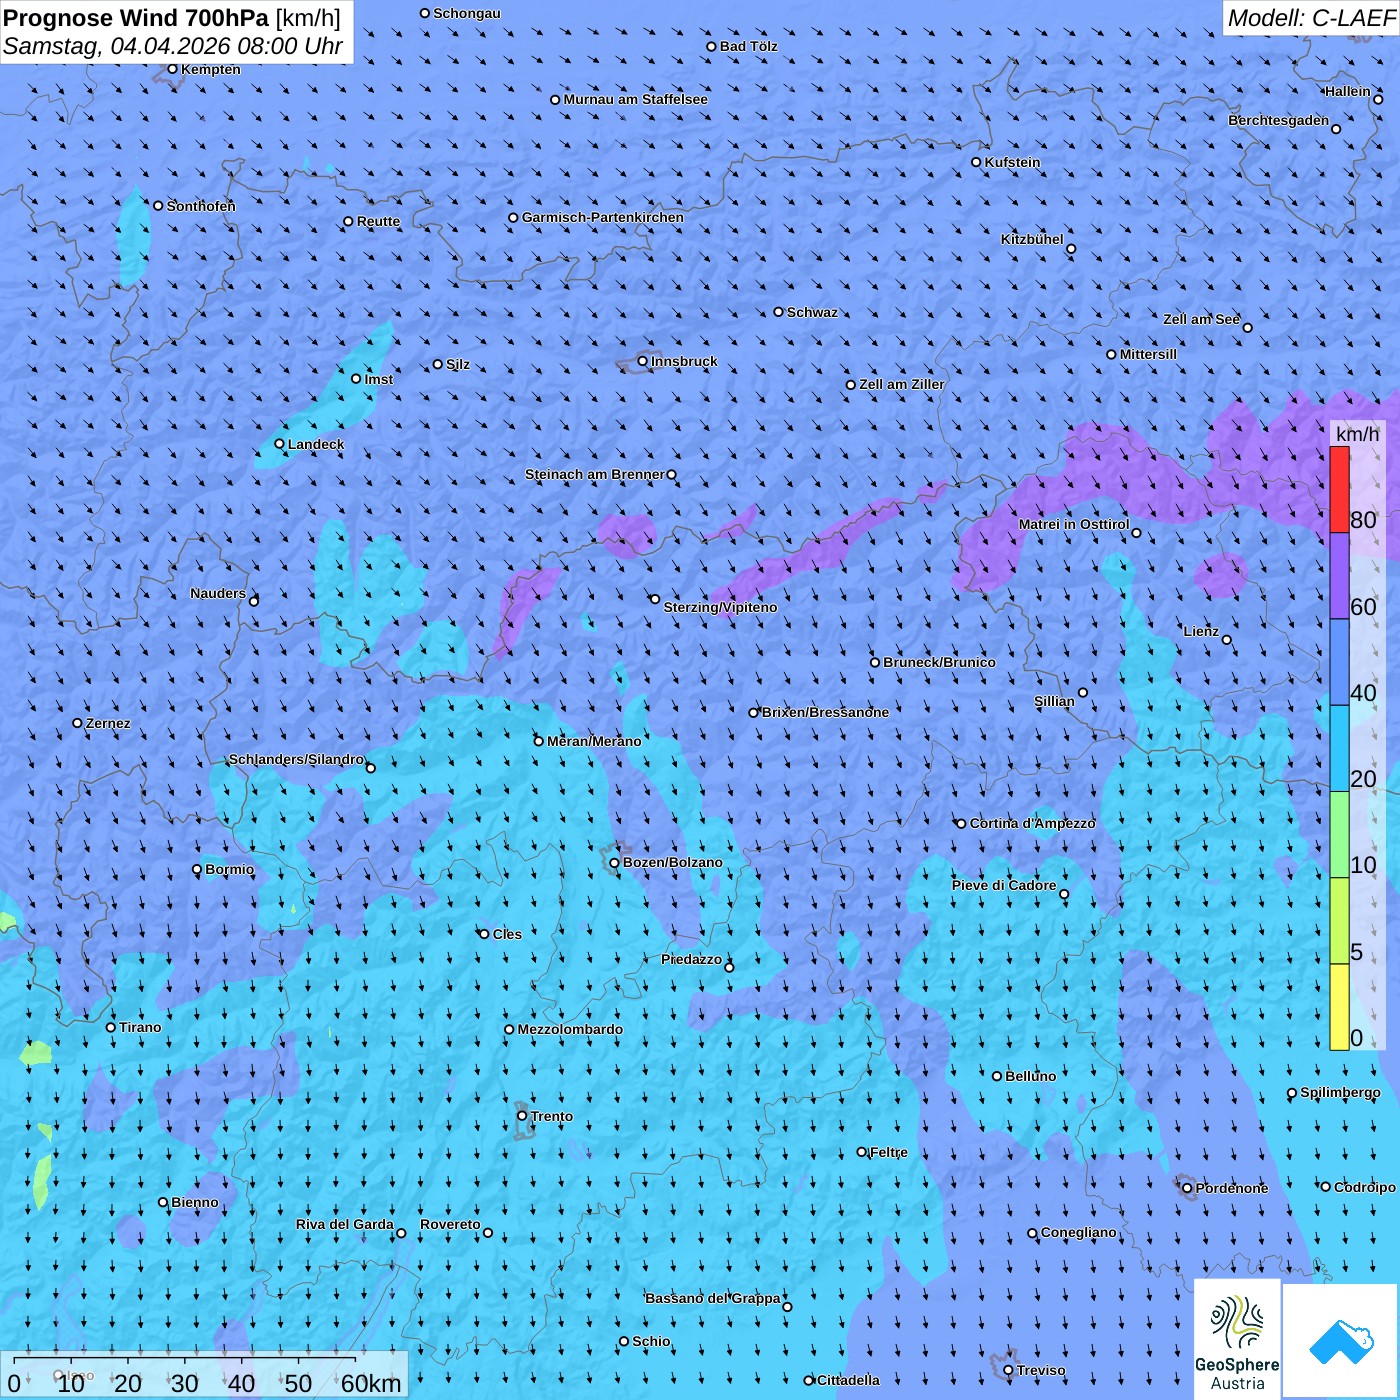The width and height of the screenshot is (1400, 1400).
Task: Click the Landeck location dot
Action: tap(280, 444)
